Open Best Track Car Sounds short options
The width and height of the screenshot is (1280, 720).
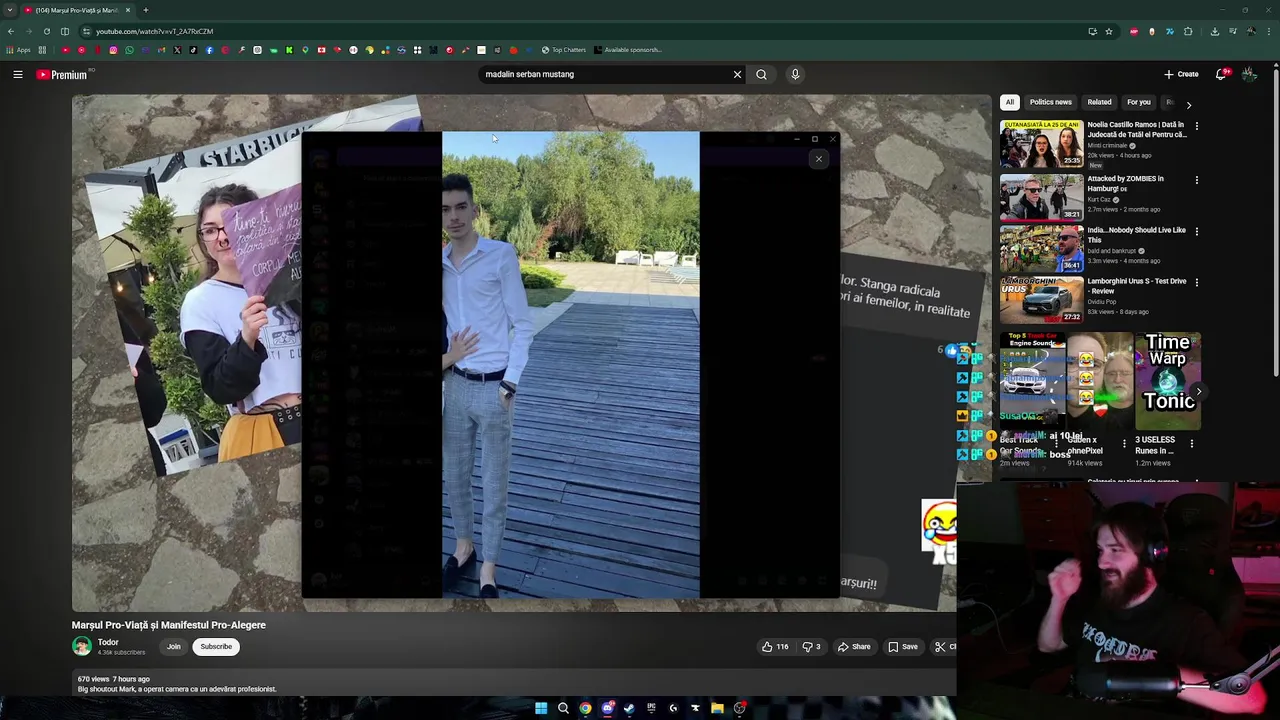[1056, 443]
